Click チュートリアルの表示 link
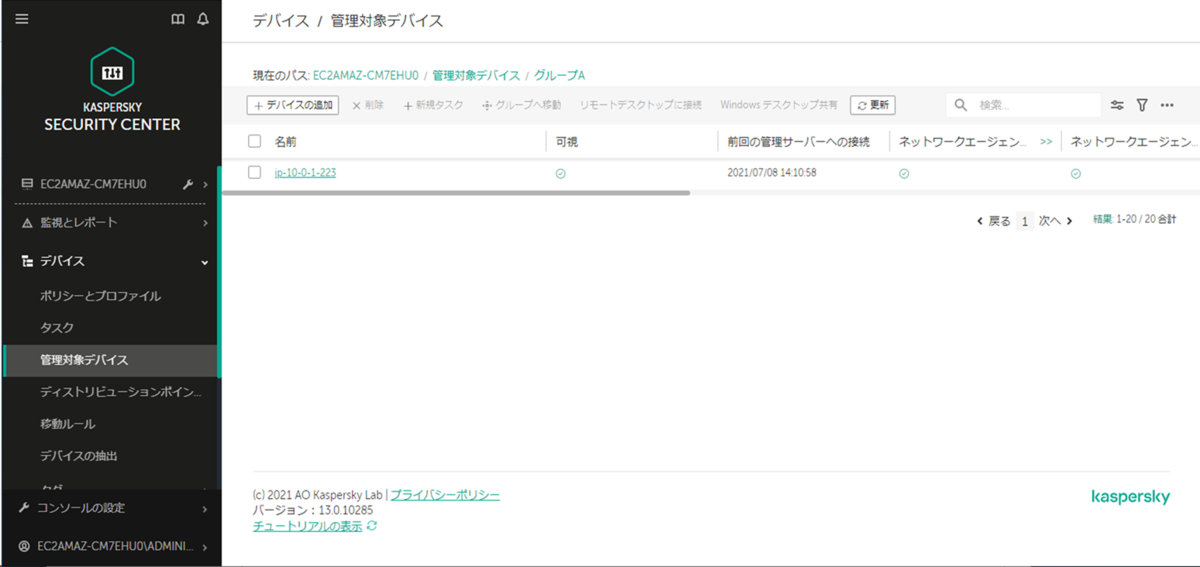This screenshot has height=567, width=1200. click(x=308, y=526)
